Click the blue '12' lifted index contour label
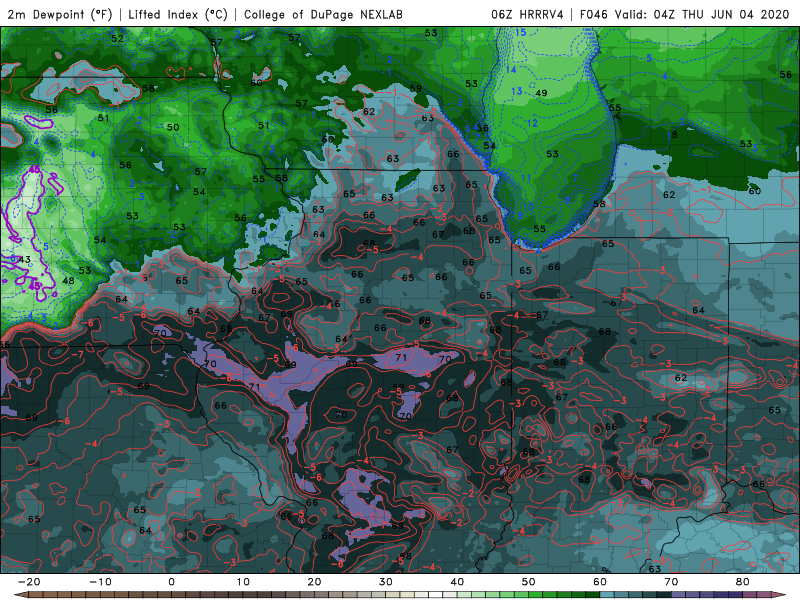This screenshot has height=600, width=800. (x=532, y=123)
